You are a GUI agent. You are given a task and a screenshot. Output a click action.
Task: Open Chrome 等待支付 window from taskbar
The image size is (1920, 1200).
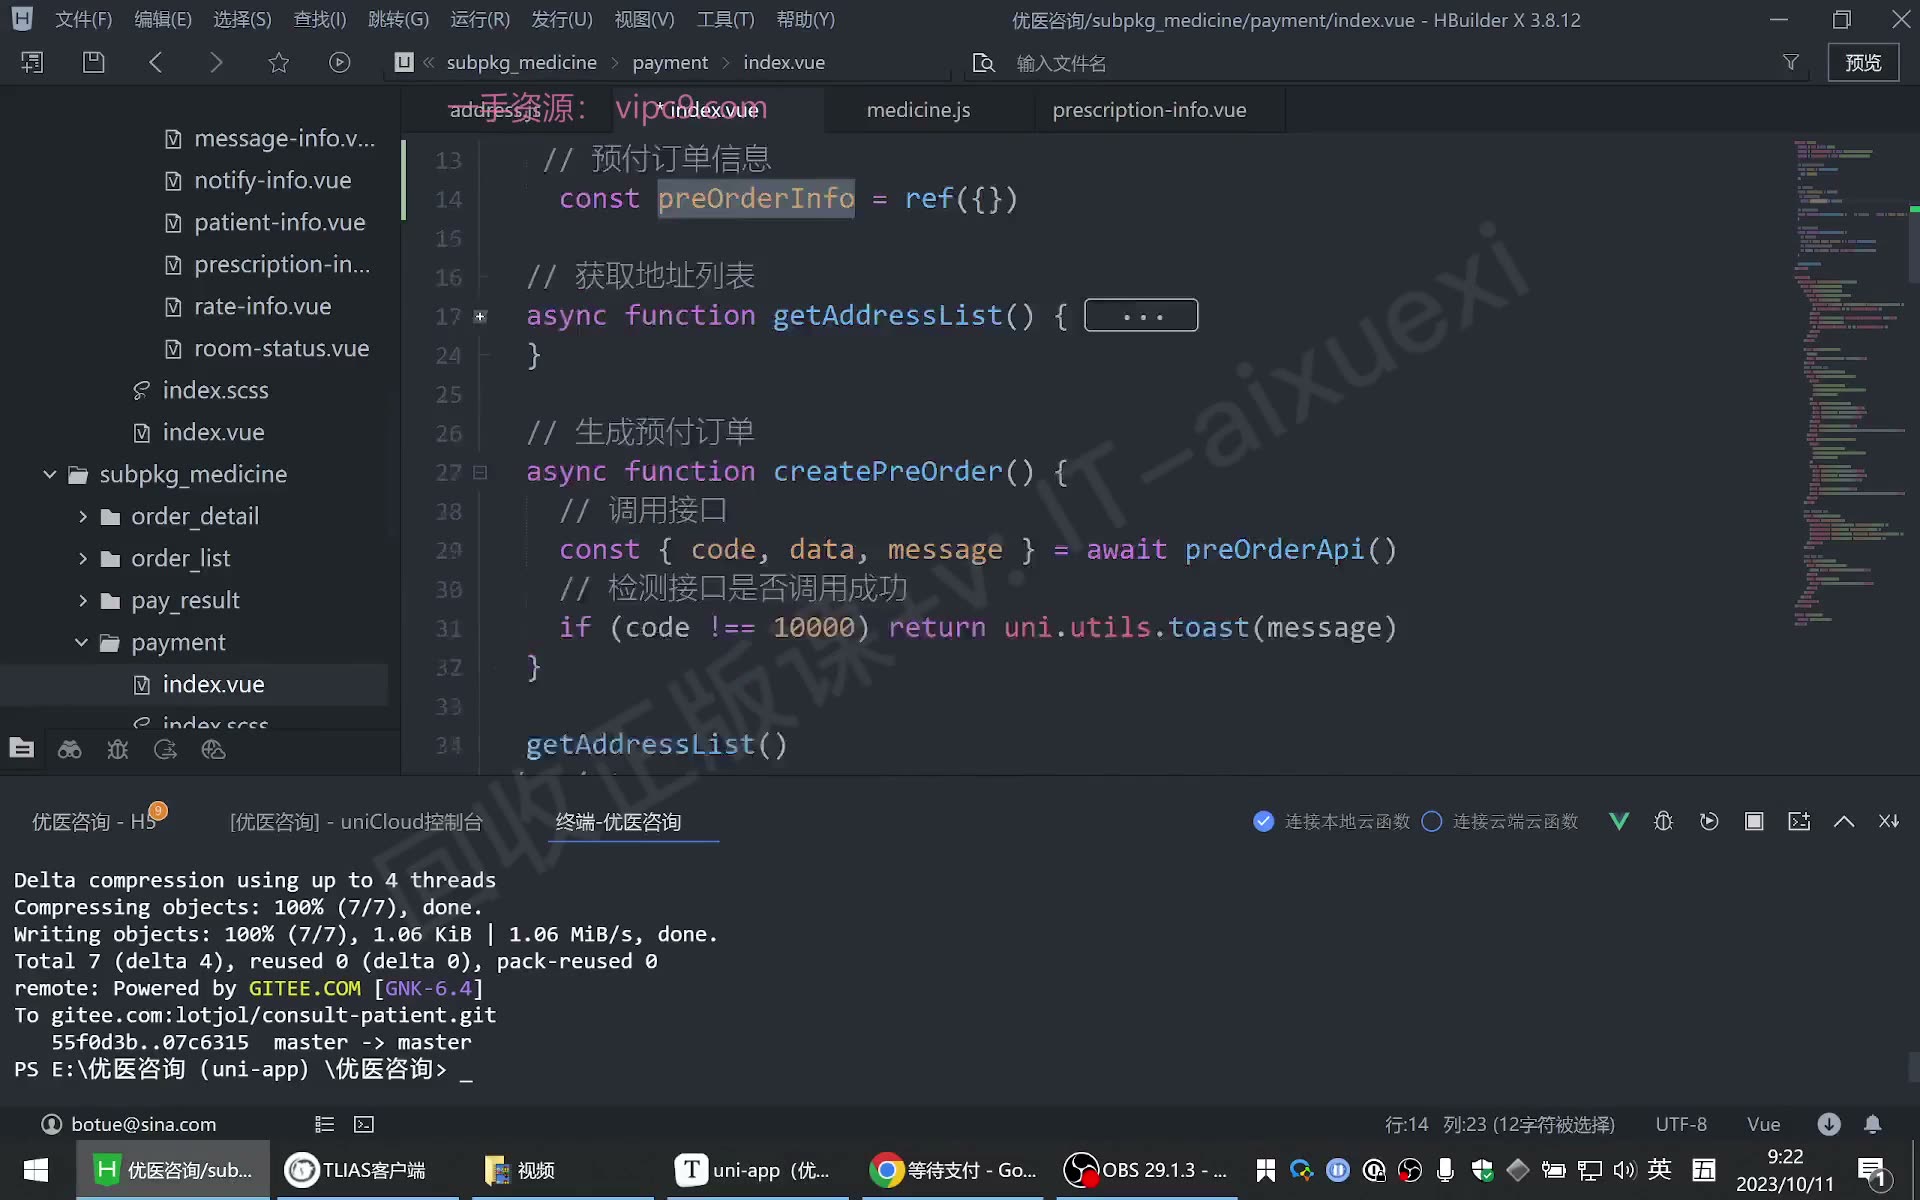click(952, 1170)
